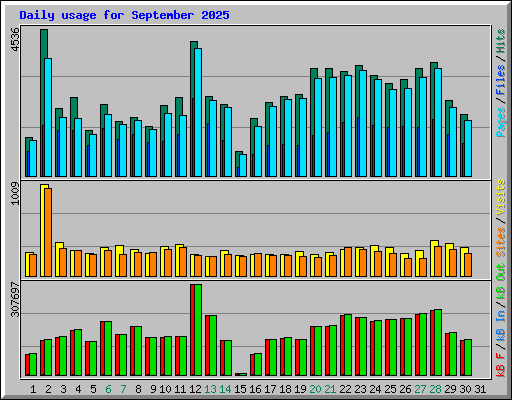The width and height of the screenshot is (512, 400).
Task: Click green weekend day label "27"
Action: (420, 389)
